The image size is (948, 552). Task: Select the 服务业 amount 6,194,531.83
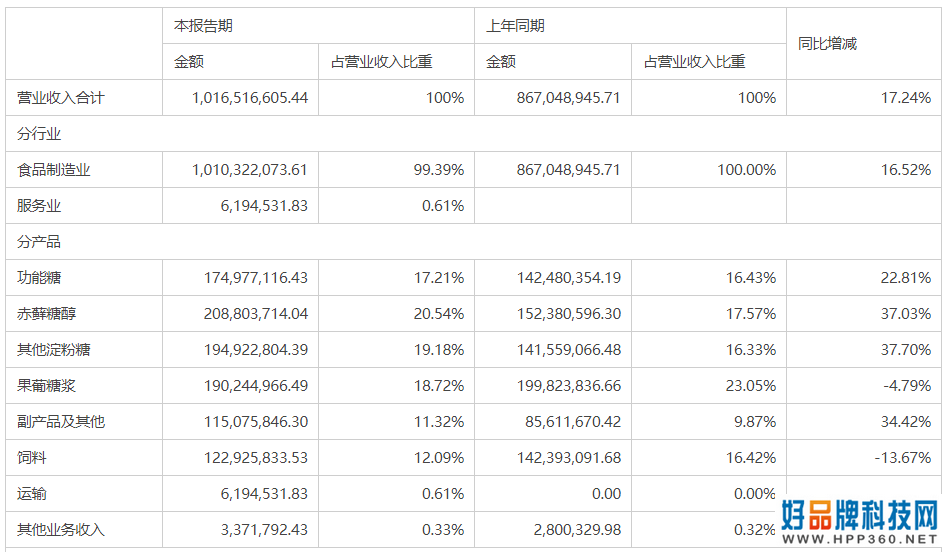(x=264, y=206)
